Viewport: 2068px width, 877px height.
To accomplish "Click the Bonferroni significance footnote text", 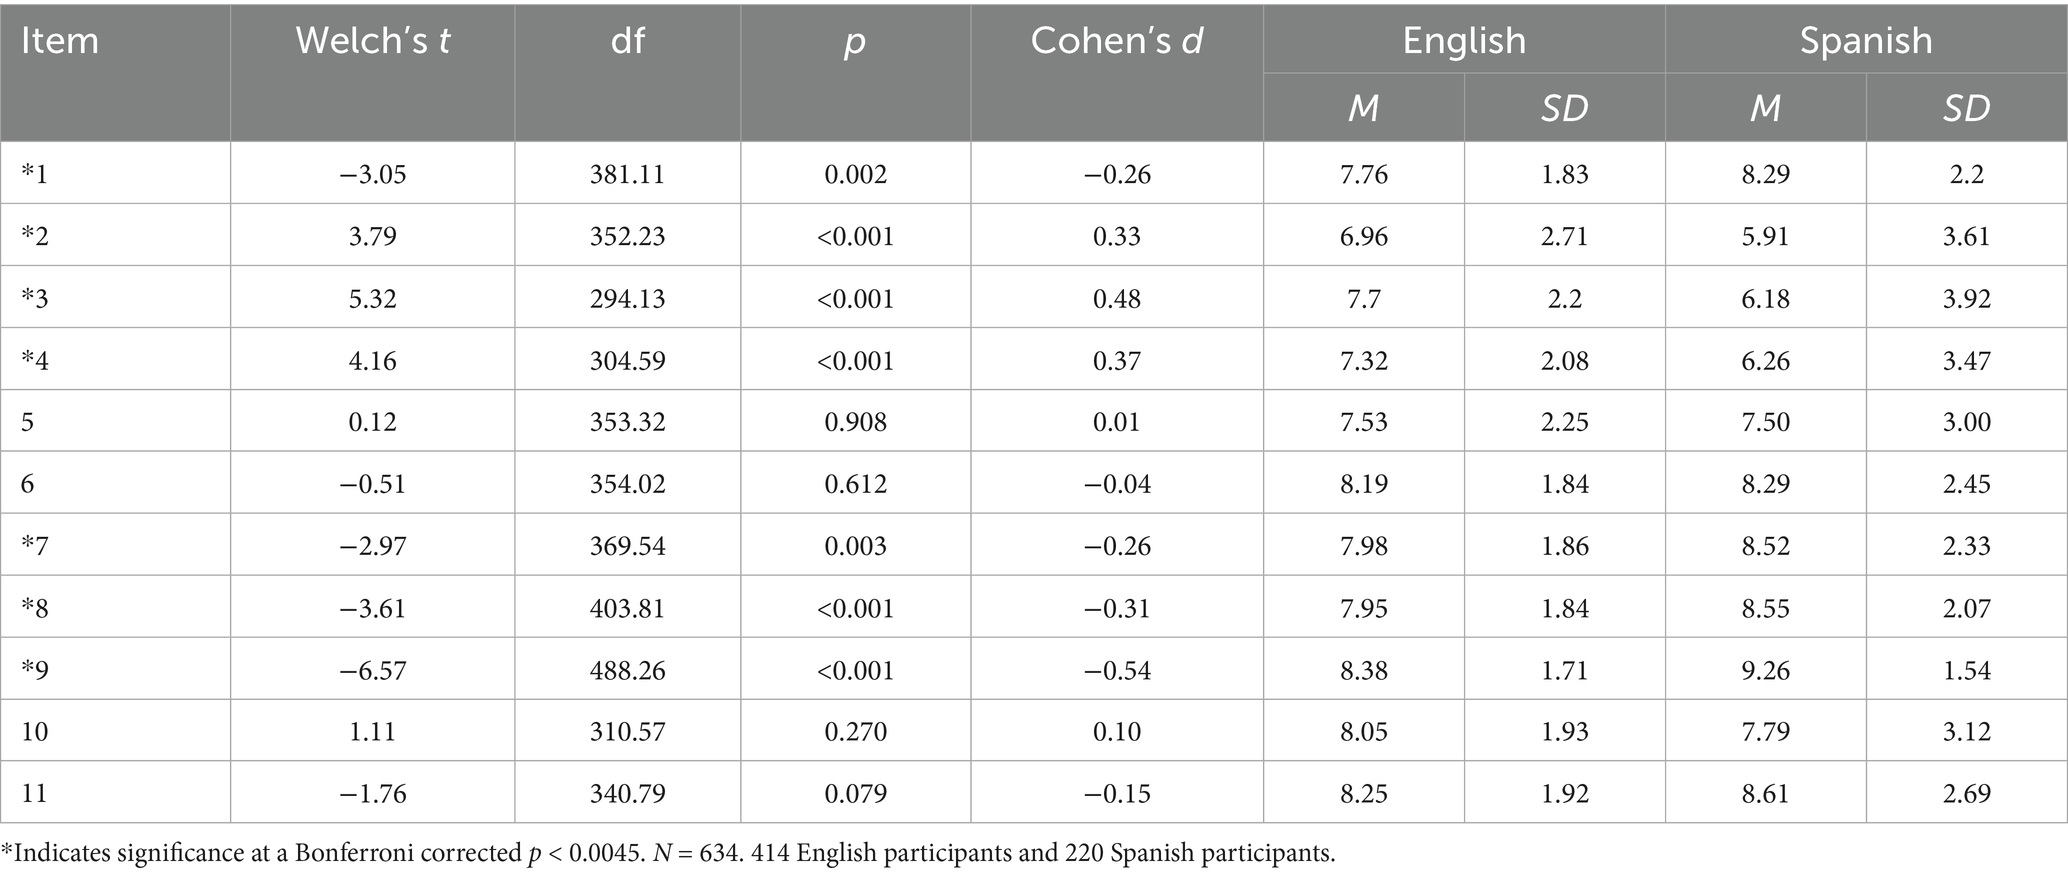I will coord(668,853).
